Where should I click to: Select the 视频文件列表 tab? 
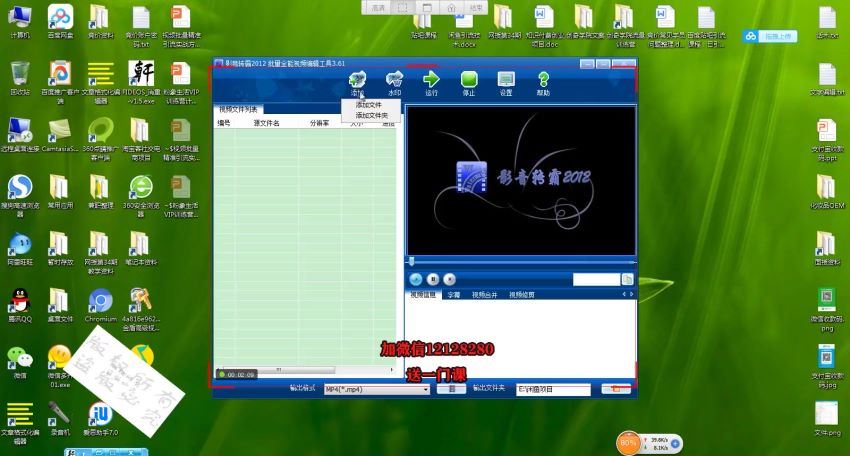point(238,109)
